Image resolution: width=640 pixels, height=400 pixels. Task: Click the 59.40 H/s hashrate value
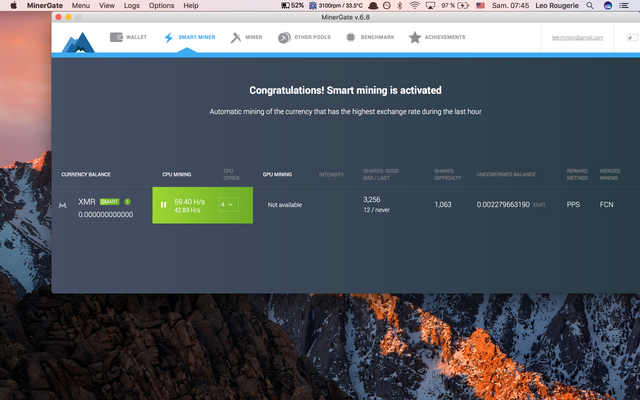pyautogui.click(x=189, y=202)
